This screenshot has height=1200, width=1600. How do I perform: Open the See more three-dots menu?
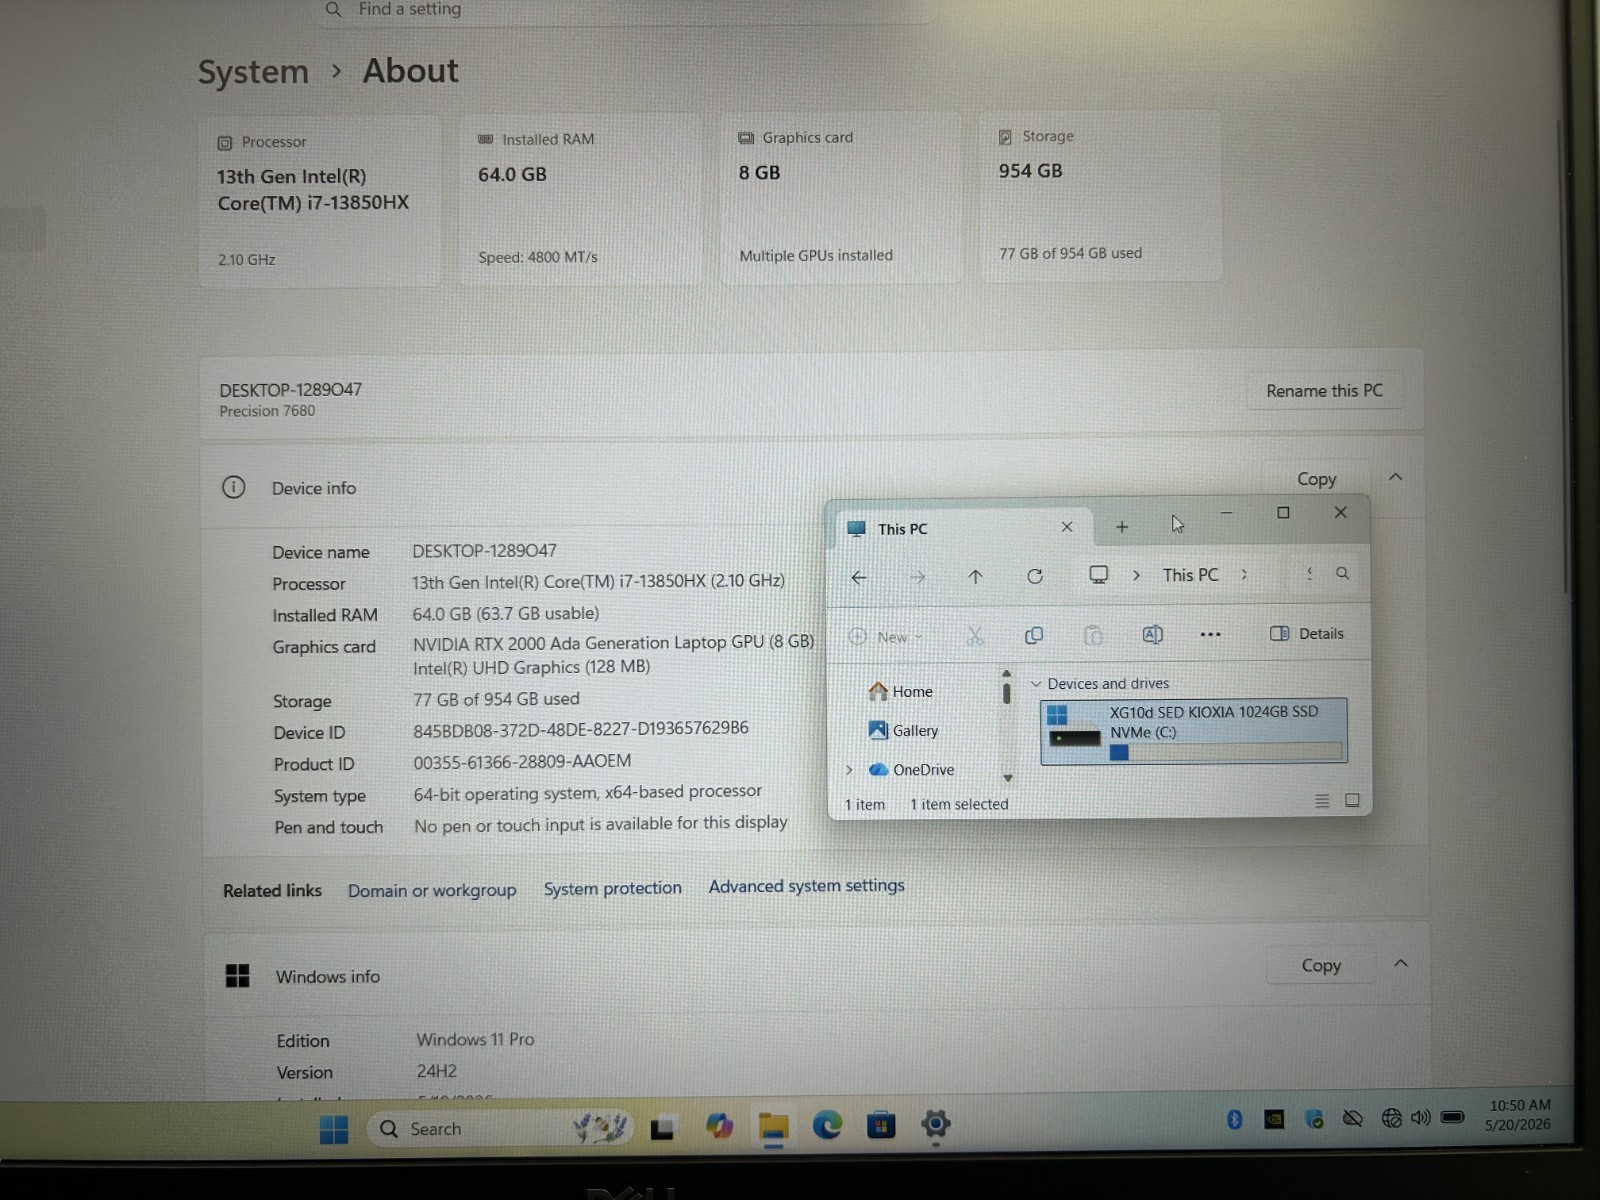1210,634
